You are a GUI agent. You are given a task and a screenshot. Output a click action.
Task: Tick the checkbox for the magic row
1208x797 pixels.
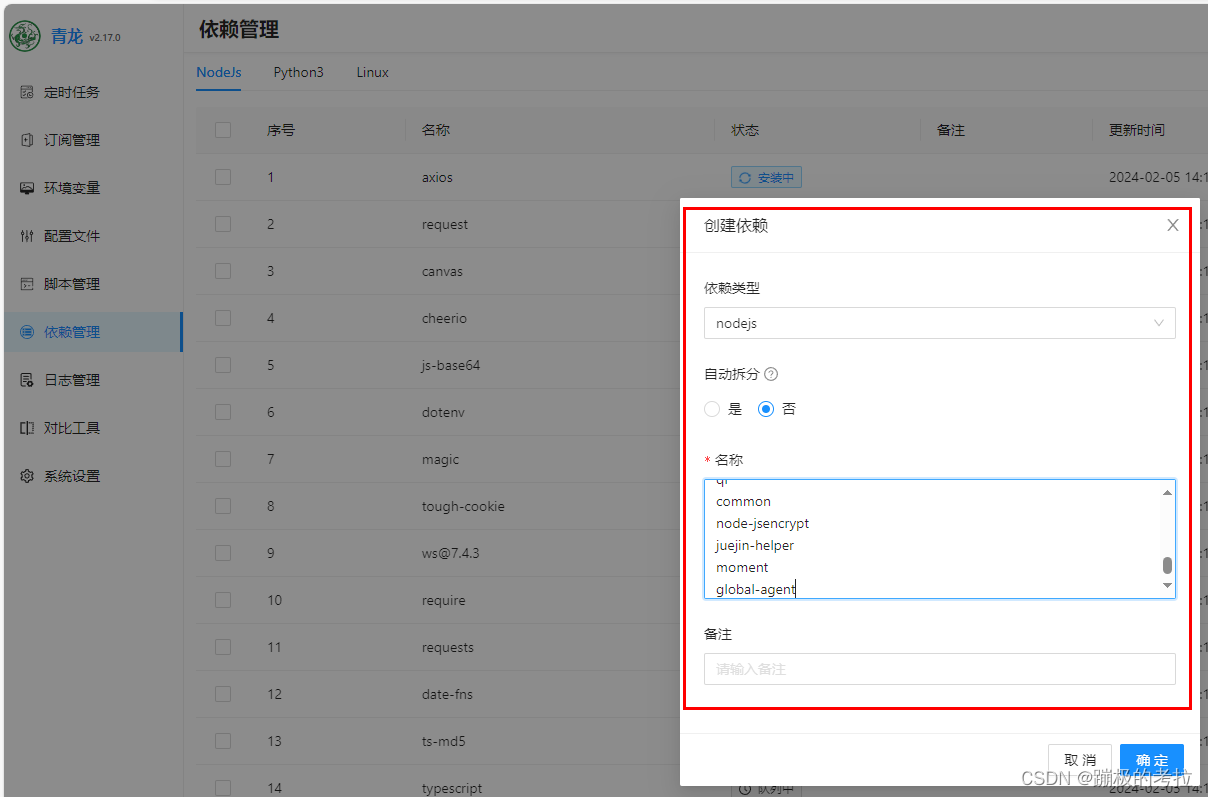pyautogui.click(x=223, y=459)
